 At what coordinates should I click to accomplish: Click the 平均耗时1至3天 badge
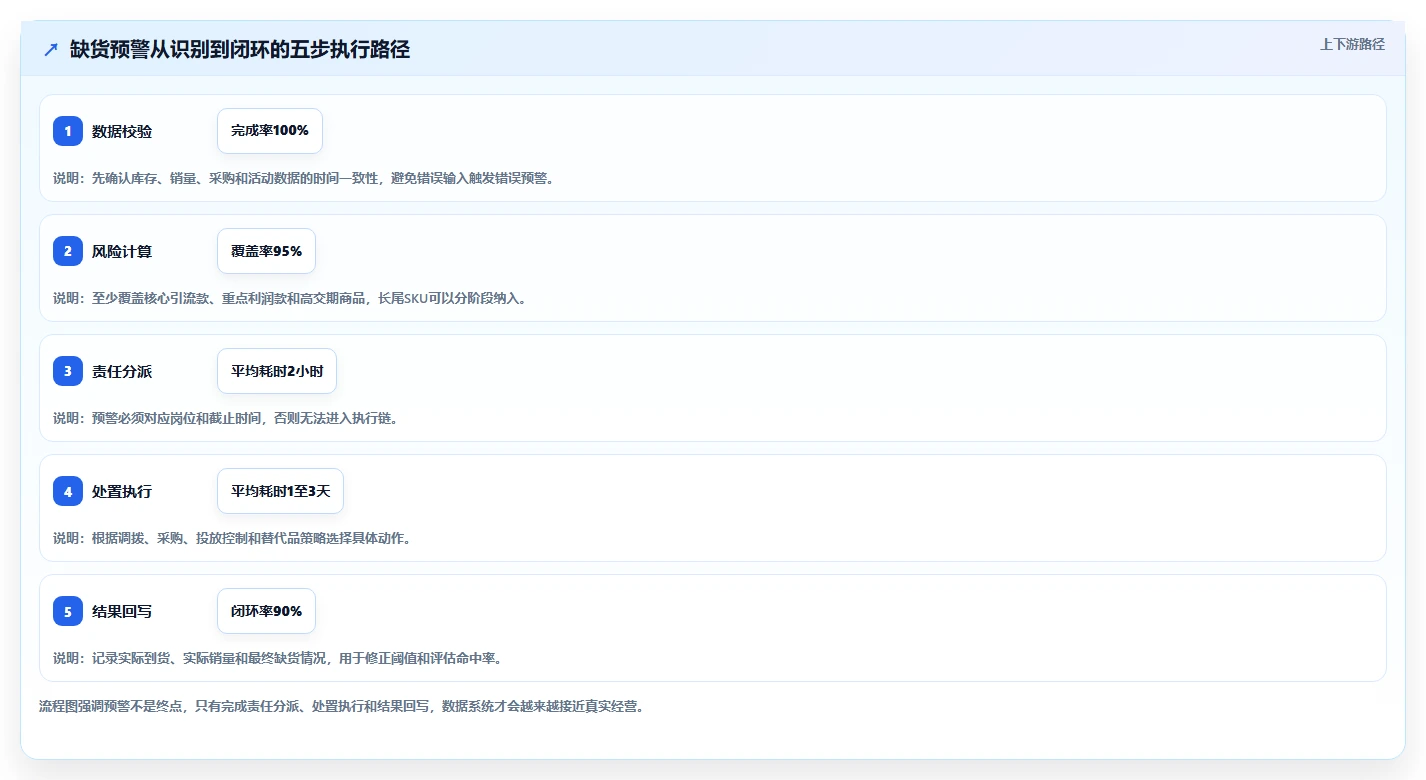point(280,491)
